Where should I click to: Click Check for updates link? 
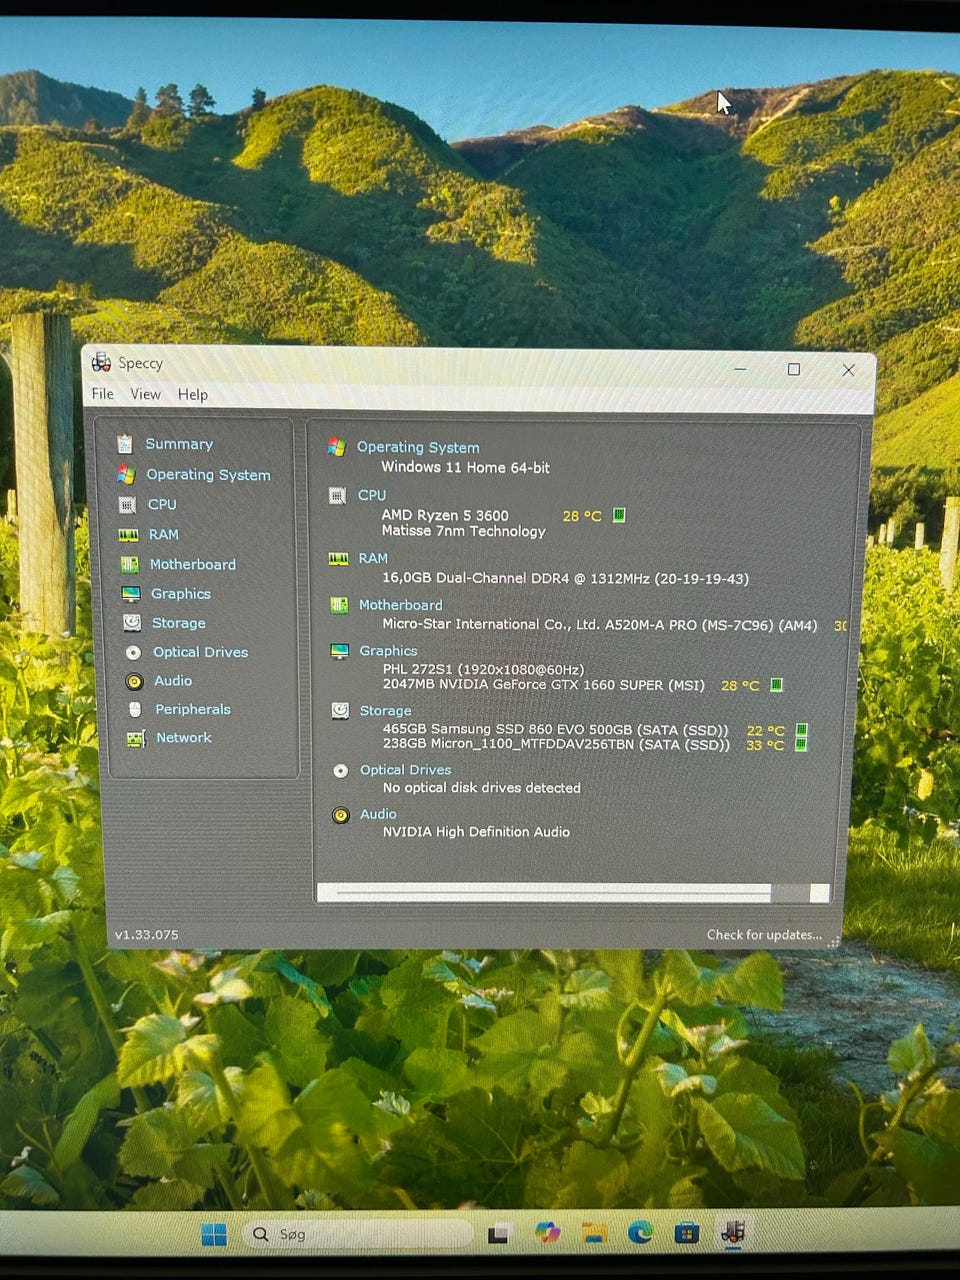tap(764, 935)
